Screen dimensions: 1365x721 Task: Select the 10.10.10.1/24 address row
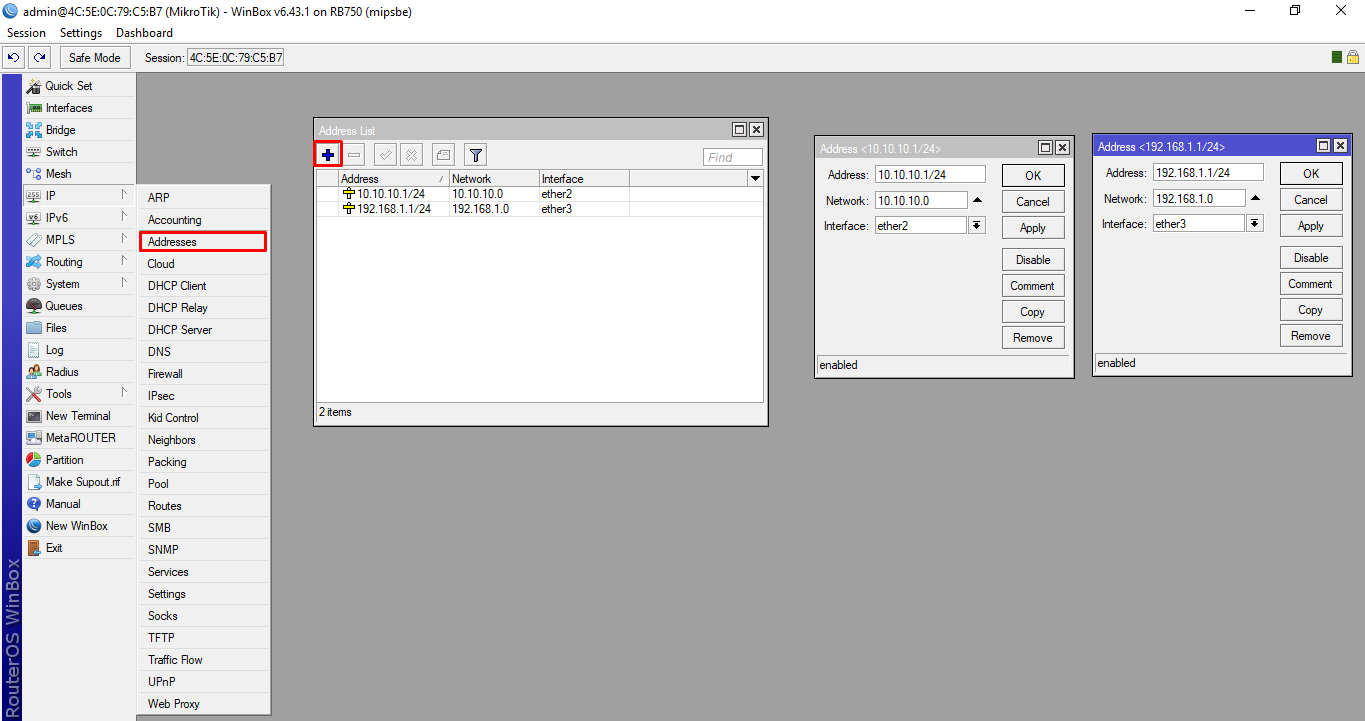tap(540, 194)
